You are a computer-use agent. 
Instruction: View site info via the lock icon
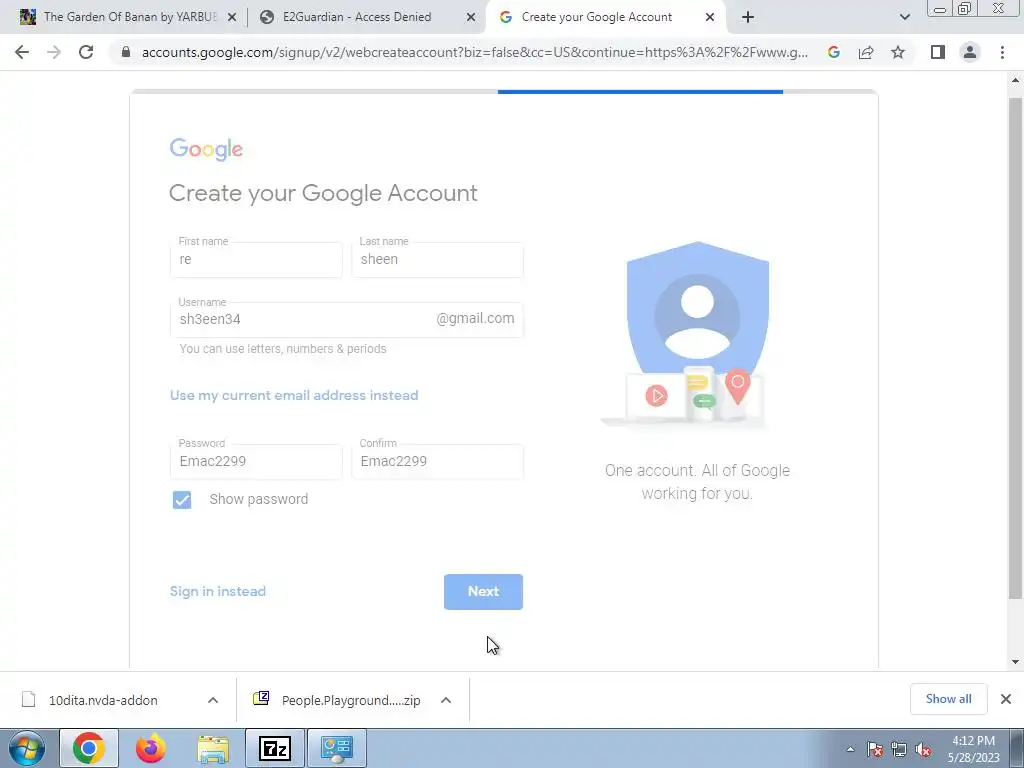tap(126, 52)
